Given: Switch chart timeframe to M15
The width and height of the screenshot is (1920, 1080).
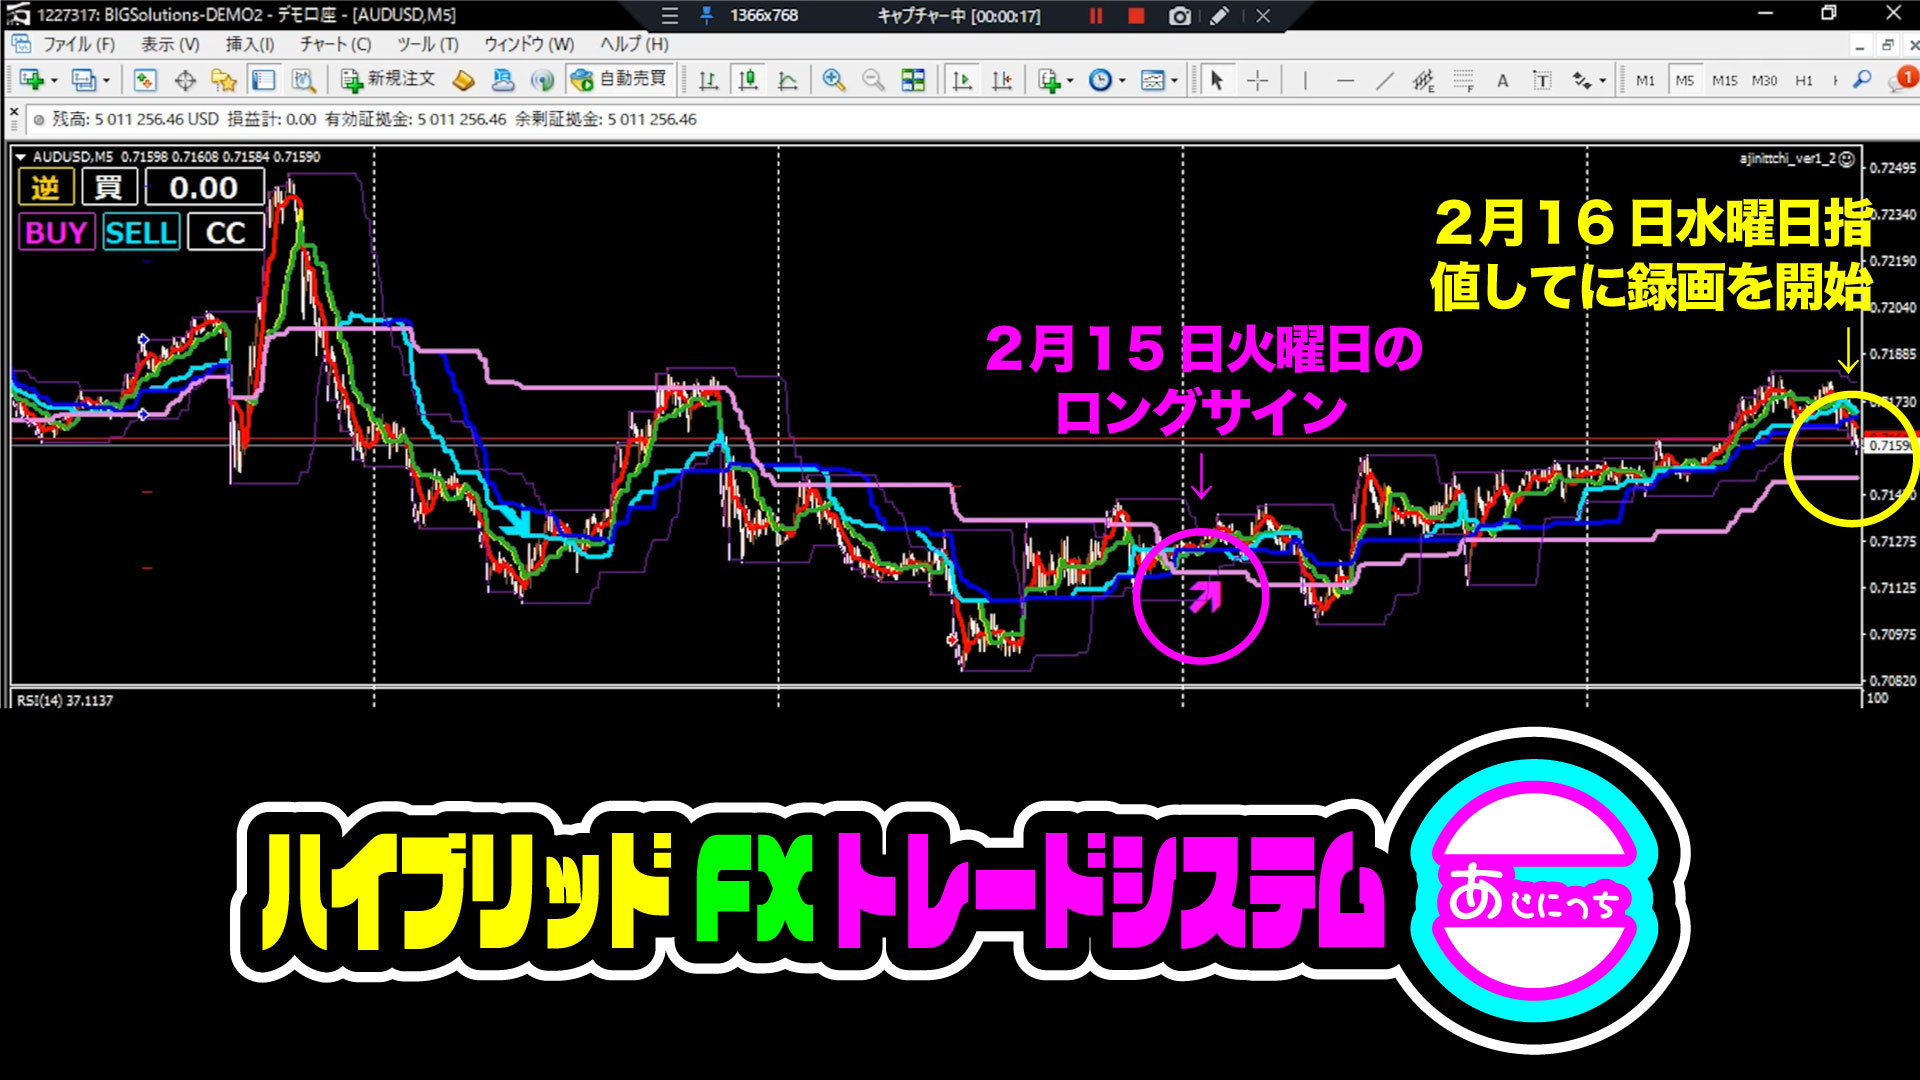Looking at the screenshot, I should [1724, 80].
